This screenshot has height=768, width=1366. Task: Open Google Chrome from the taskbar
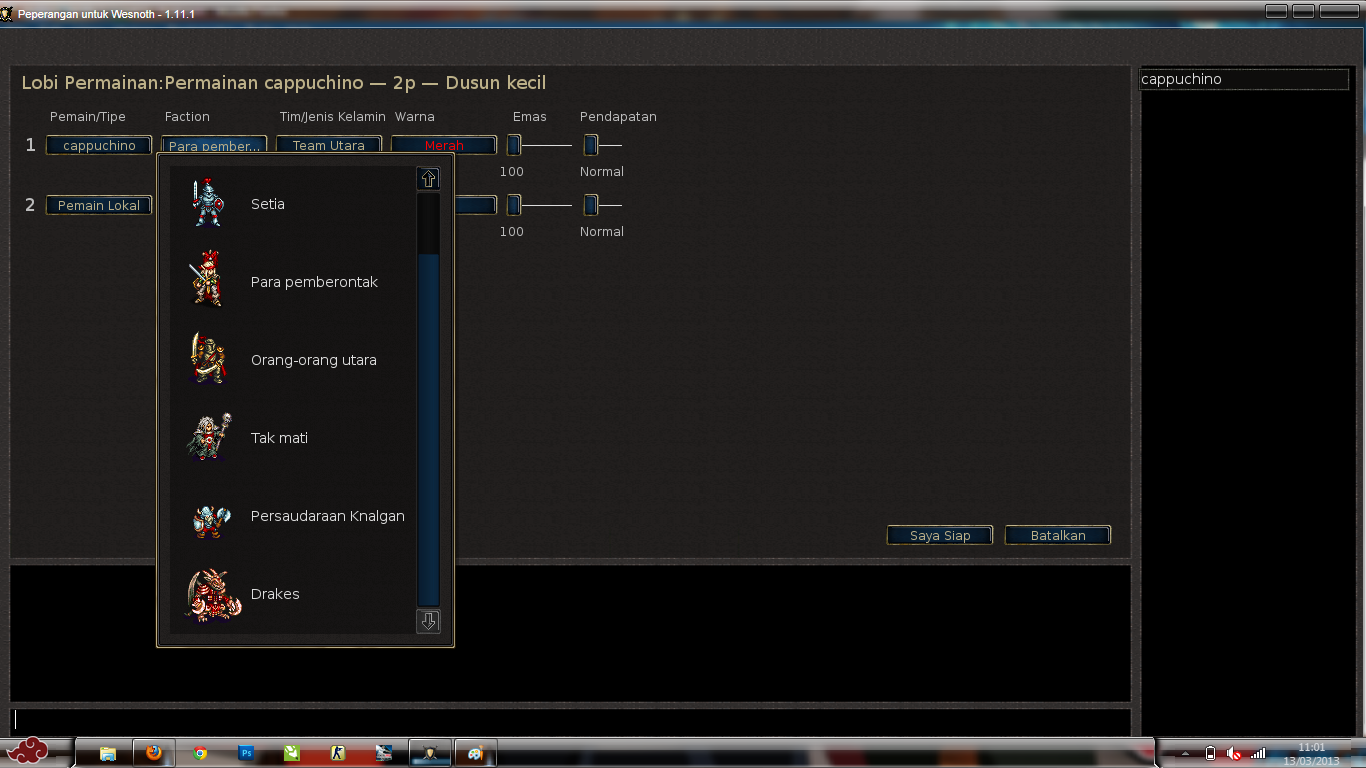[200, 753]
